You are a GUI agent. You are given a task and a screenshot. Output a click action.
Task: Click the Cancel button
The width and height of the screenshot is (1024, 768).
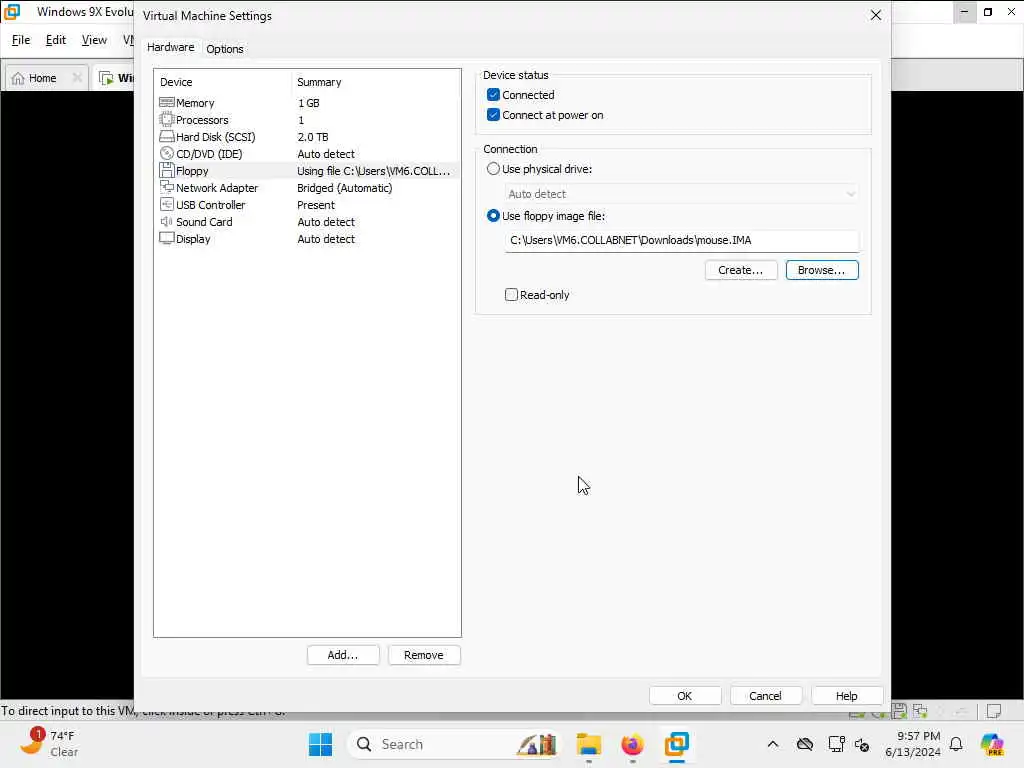[x=765, y=696]
